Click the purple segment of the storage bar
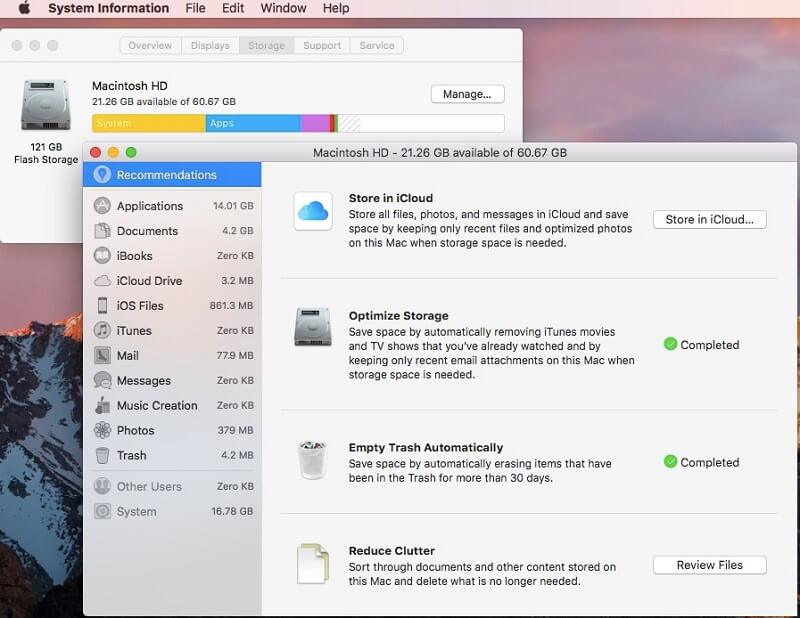The height and width of the screenshot is (618, 800). pos(315,123)
